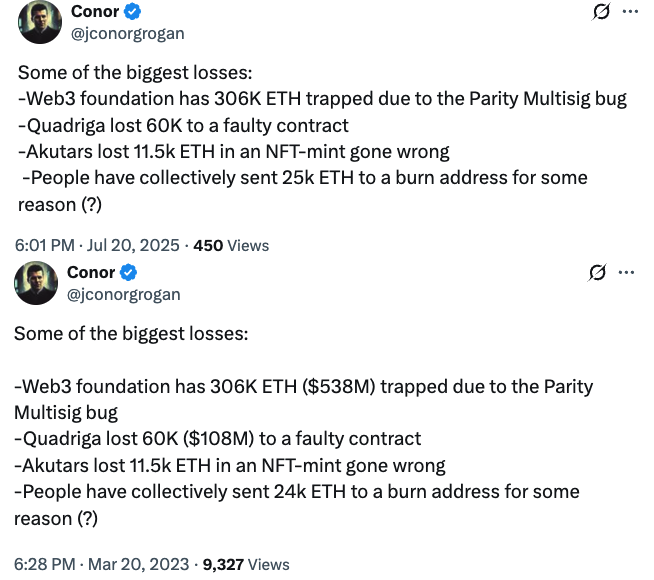Click the 6:01 PM · Jul 20, 2025 timestamp
This screenshot has height=580, width=654.
click(x=98, y=245)
